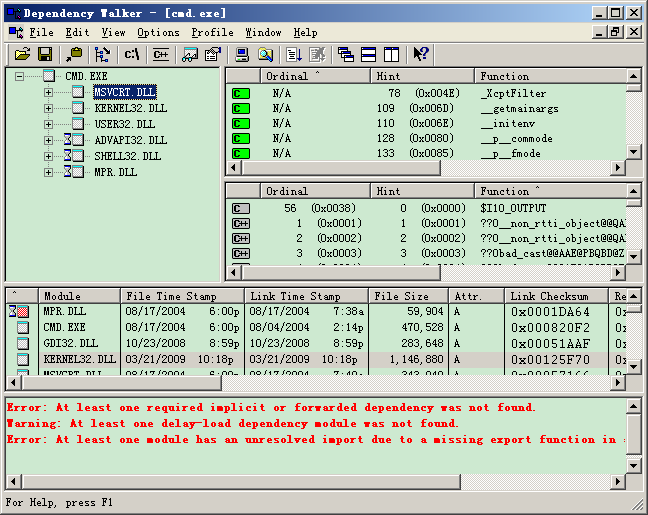The height and width of the screenshot is (515, 648).
Task: Open the Options menu
Action: click(158, 32)
